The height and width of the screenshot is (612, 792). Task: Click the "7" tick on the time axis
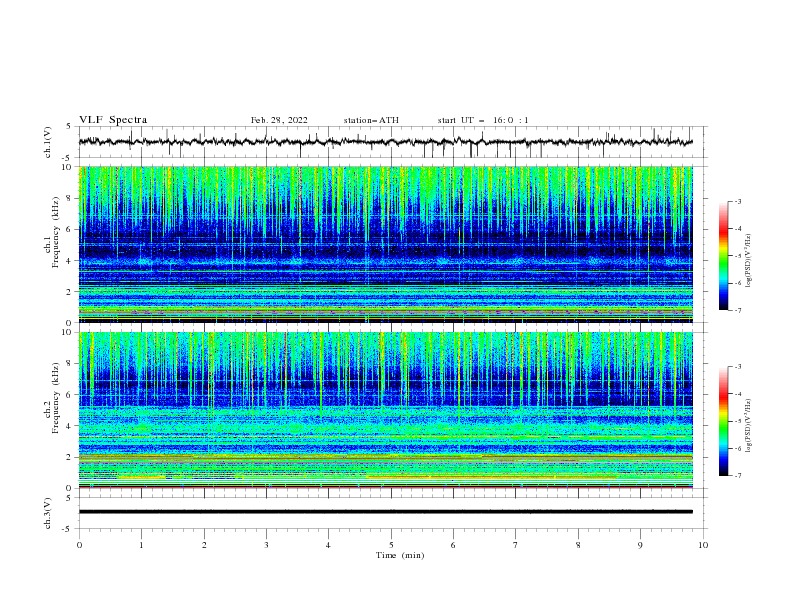(516, 545)
